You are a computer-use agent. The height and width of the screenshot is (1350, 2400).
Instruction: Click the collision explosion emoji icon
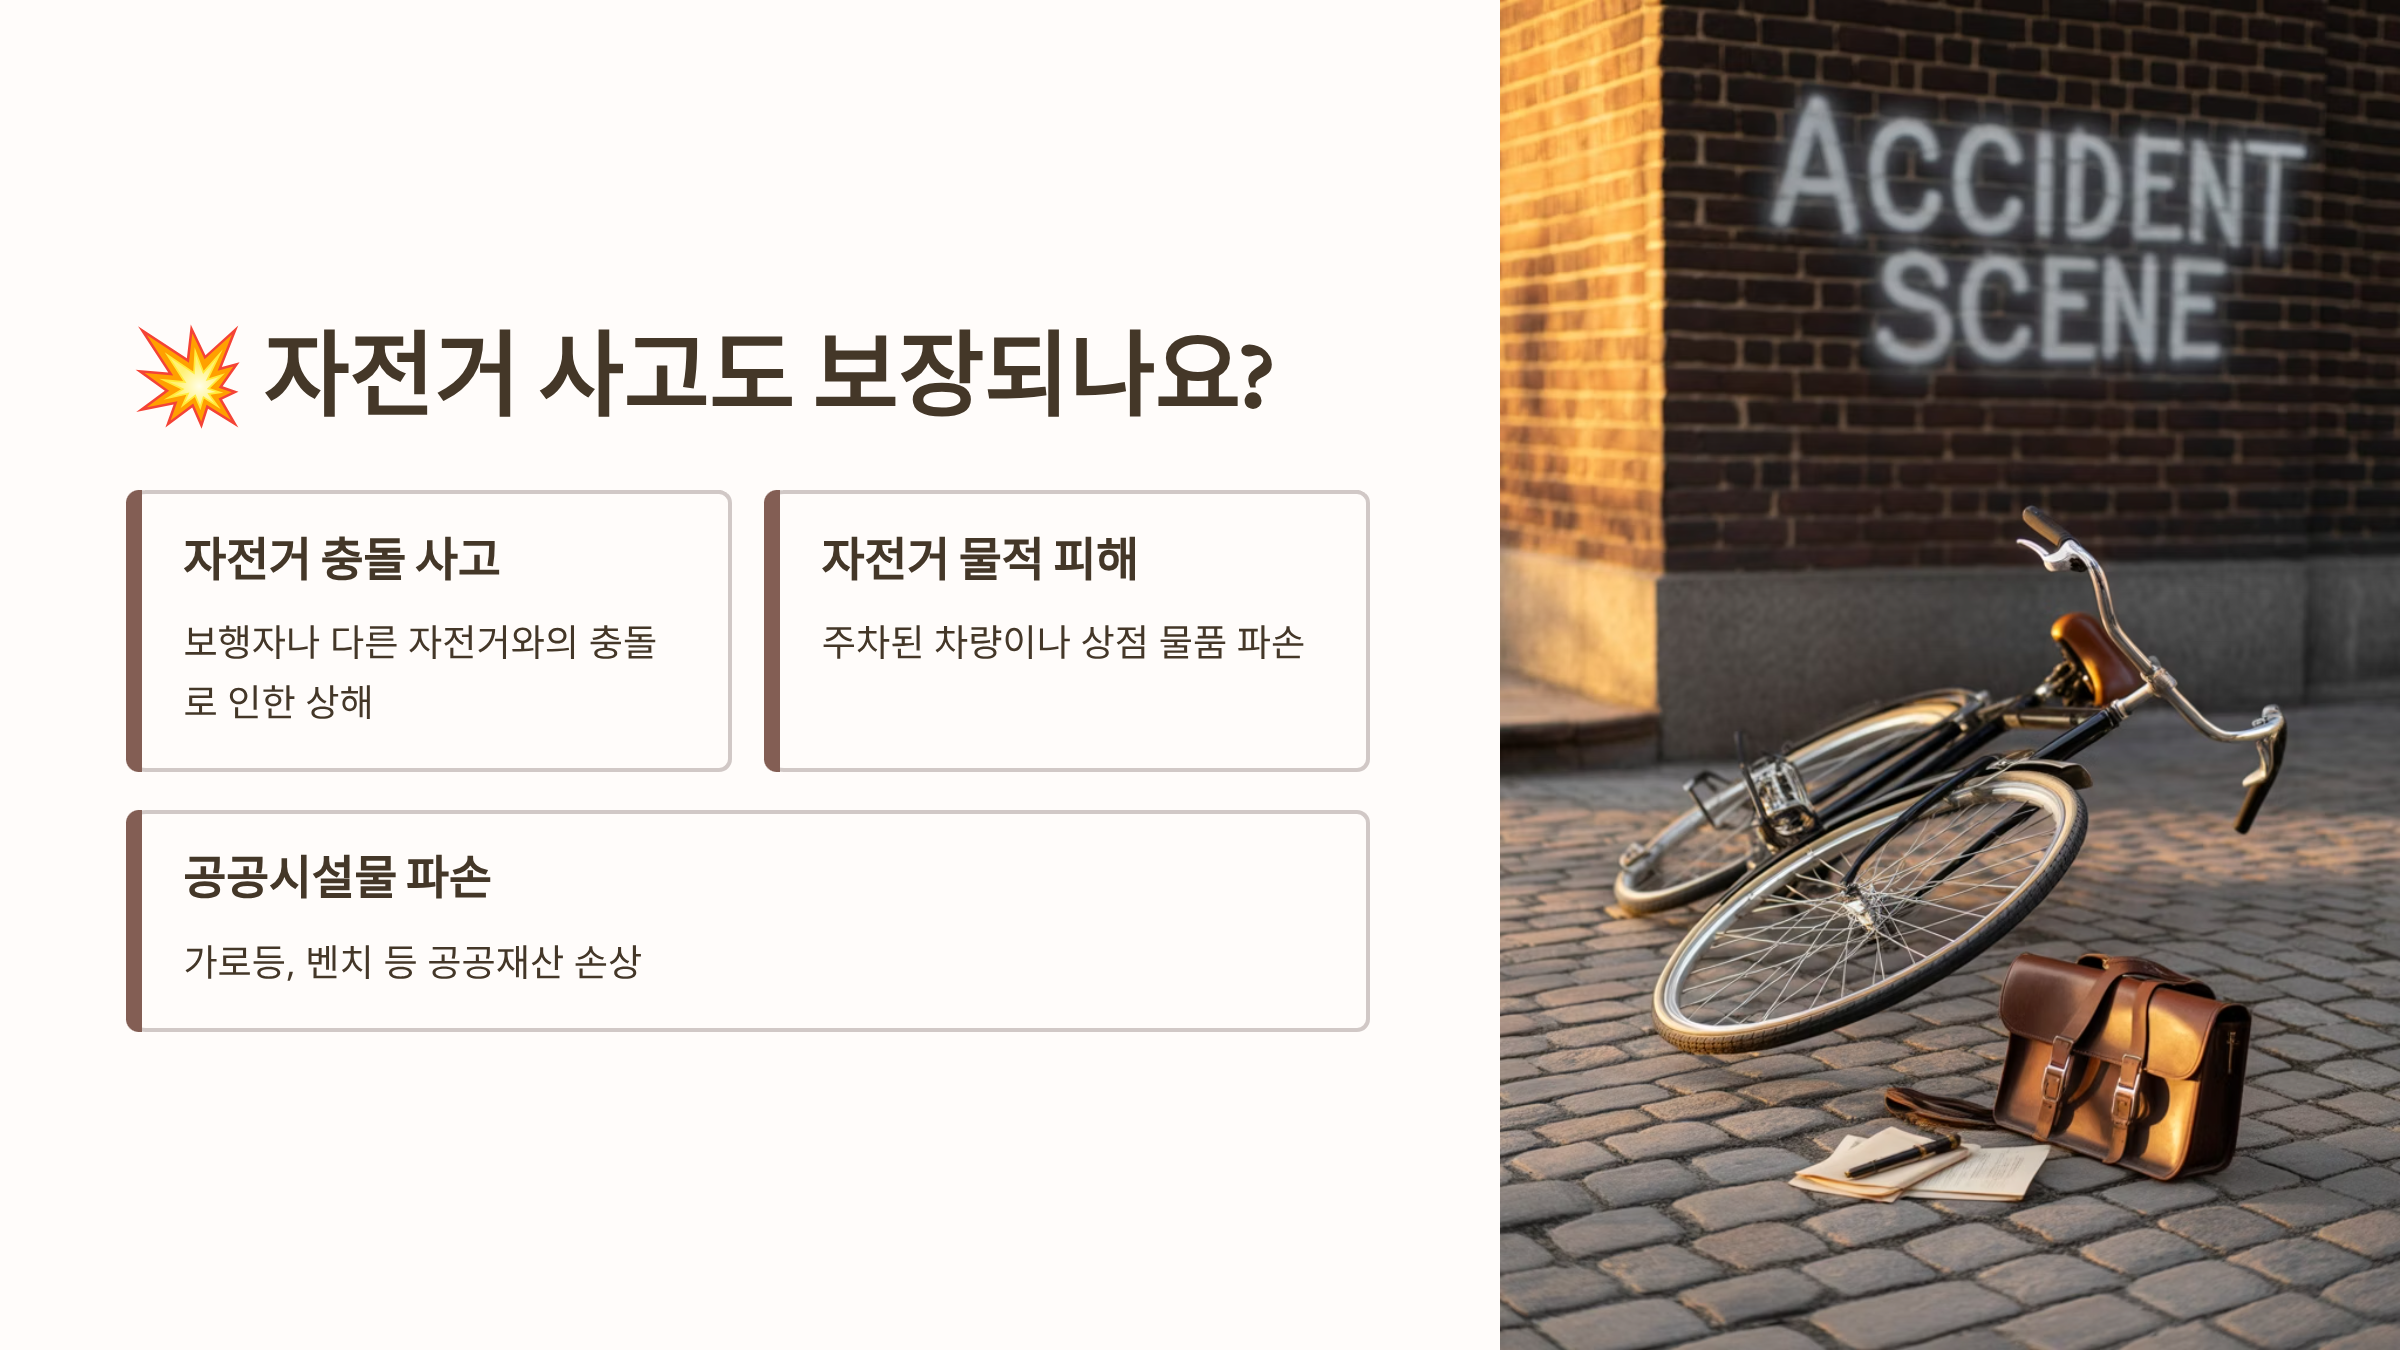(x=188, y=376)
